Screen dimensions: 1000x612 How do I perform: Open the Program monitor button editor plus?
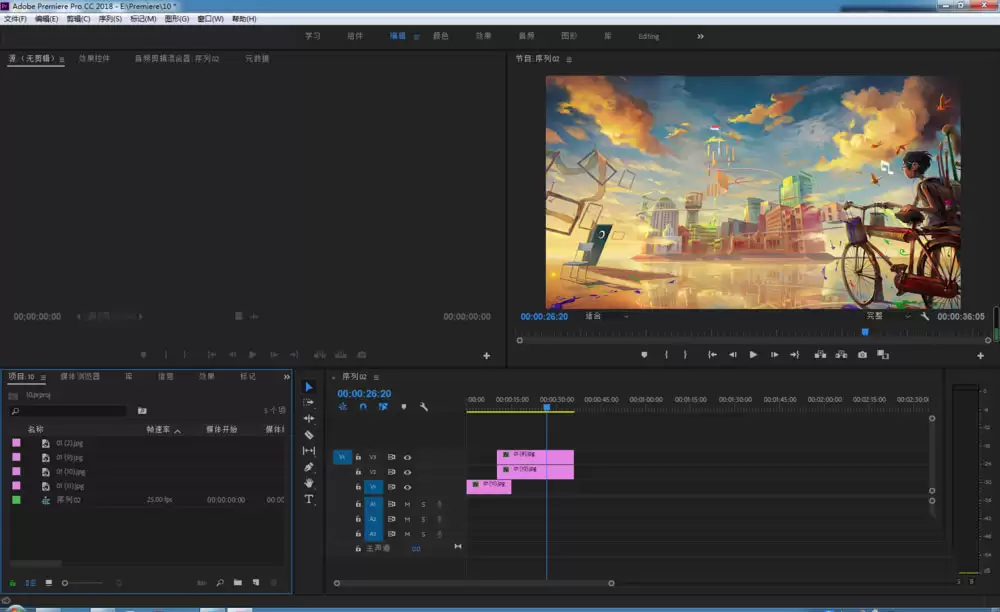(x=980, y=356)
